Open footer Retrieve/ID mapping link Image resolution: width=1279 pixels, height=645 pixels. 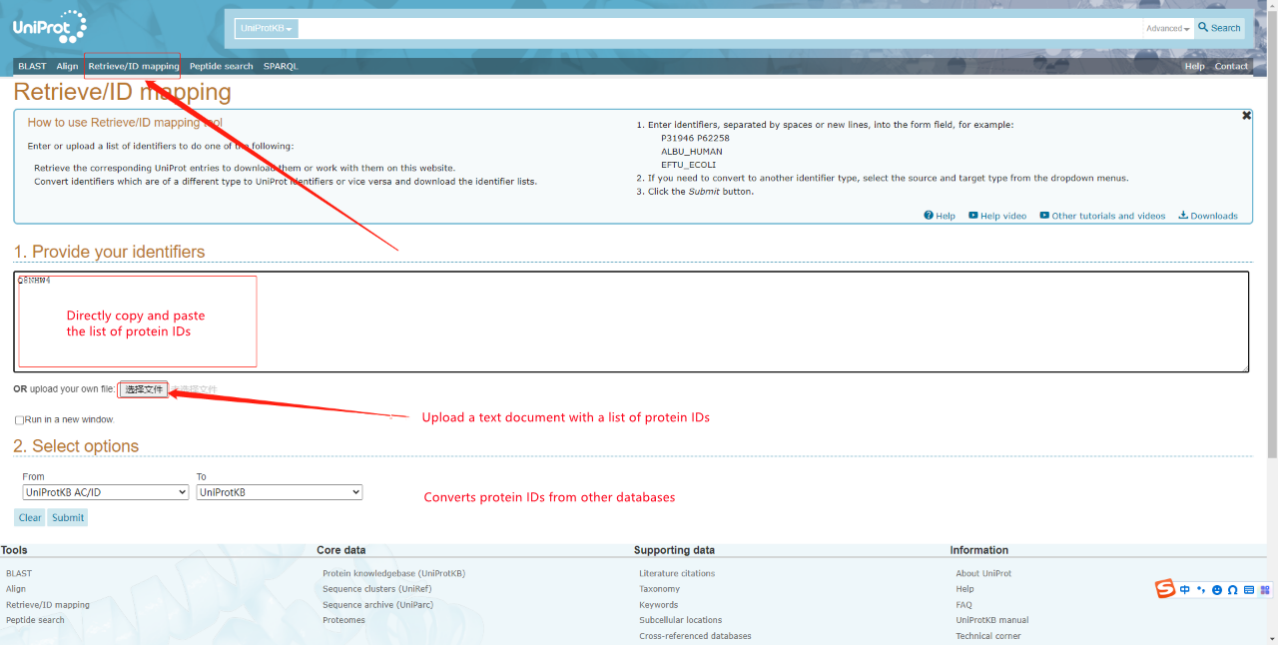tap(48, 605)
